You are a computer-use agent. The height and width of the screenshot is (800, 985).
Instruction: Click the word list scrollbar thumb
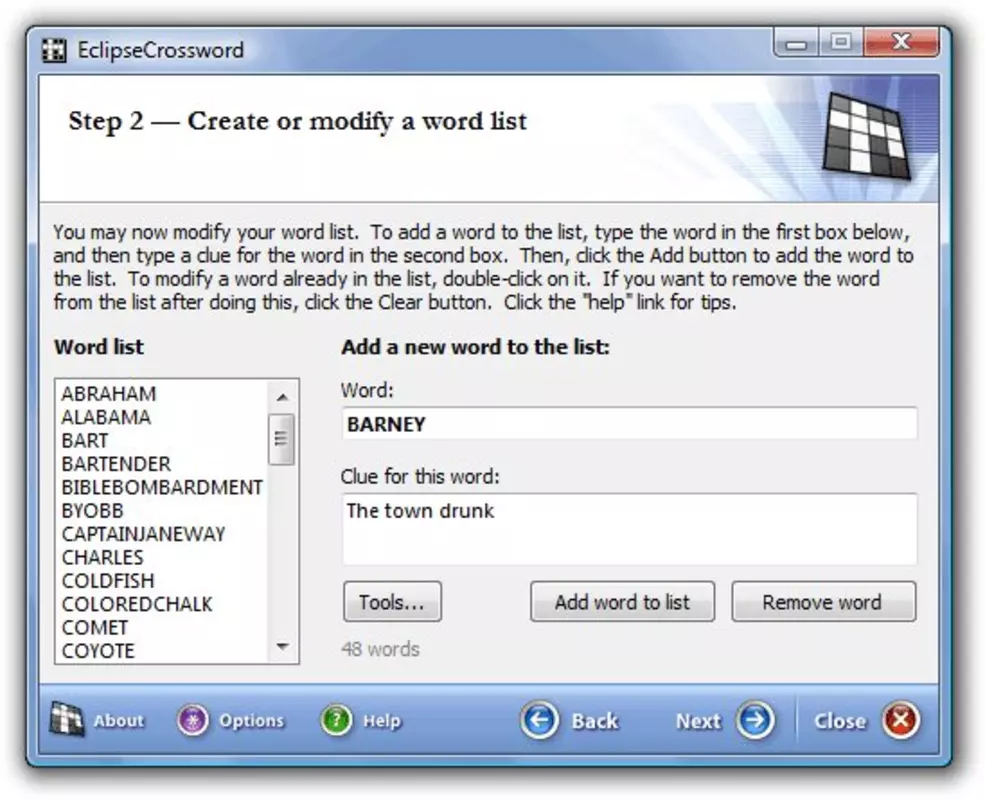pos(281,439)
